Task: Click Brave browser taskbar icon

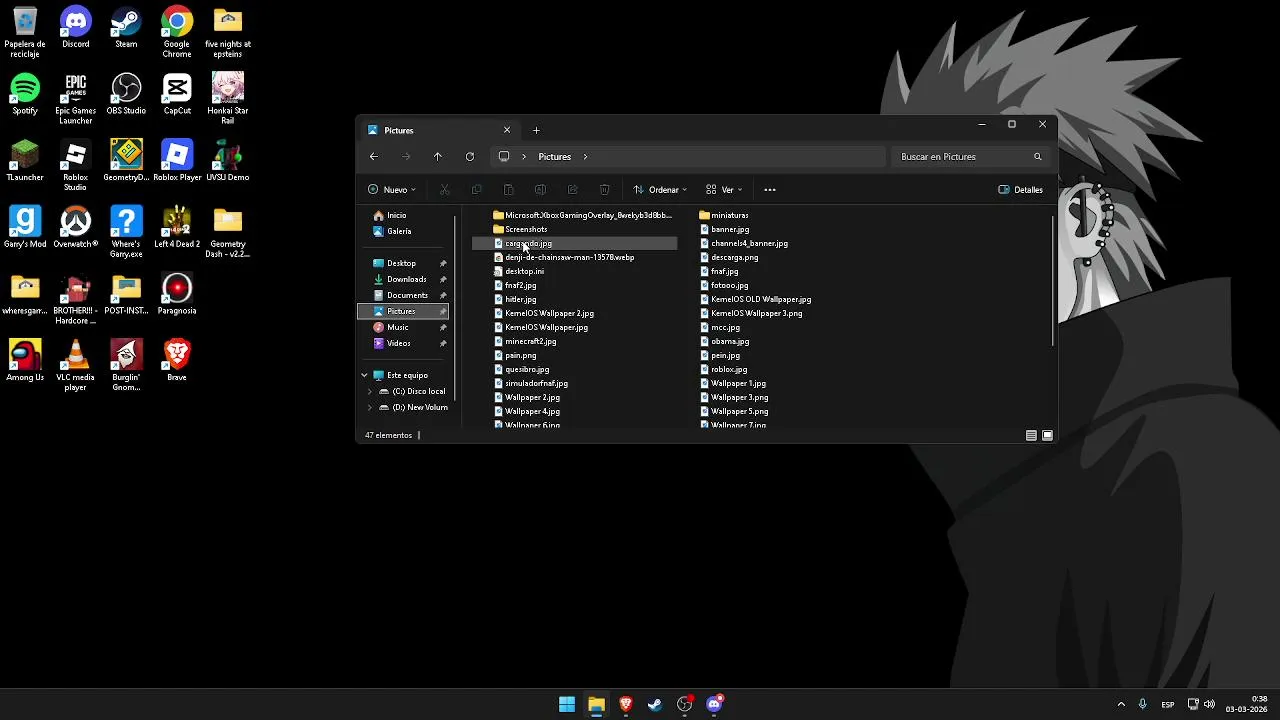Action: pos(626,705)
